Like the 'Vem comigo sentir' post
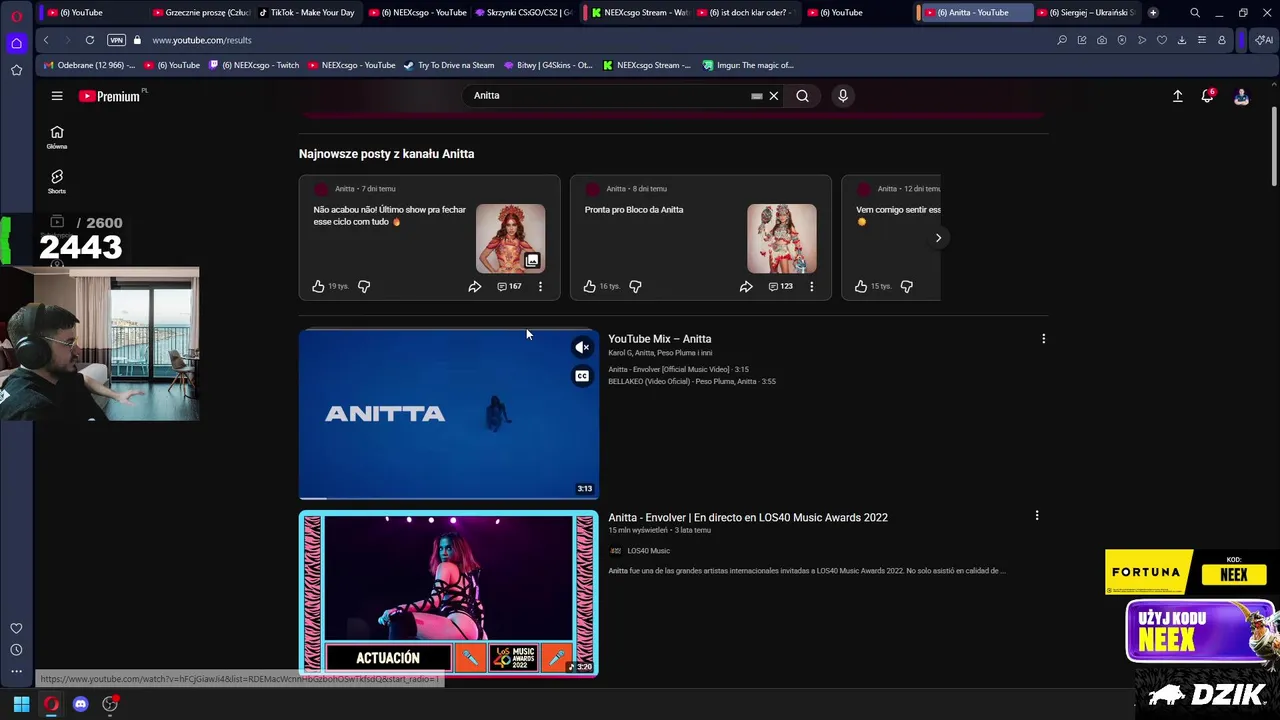The height and width of the screenshot is (720, 1280). [860, 286]
